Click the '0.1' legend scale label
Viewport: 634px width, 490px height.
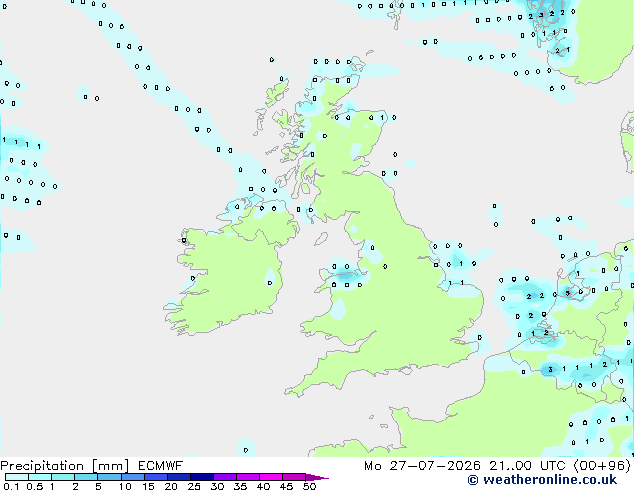[x=10, y=486]
